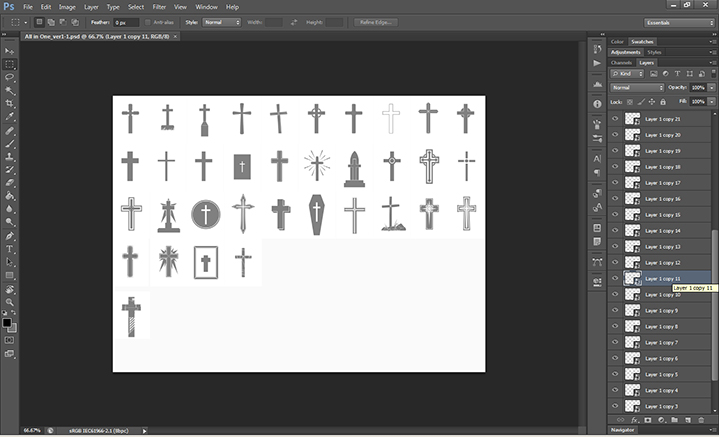Choose the Lasso tool
The width and height of the screenshot is (719, 437).
click(10, 76)
